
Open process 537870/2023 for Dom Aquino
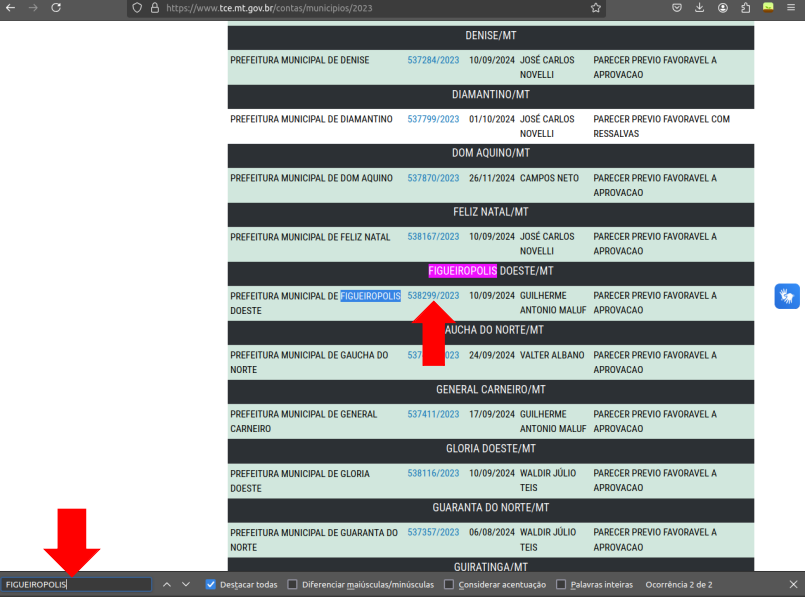pos(433,178)
